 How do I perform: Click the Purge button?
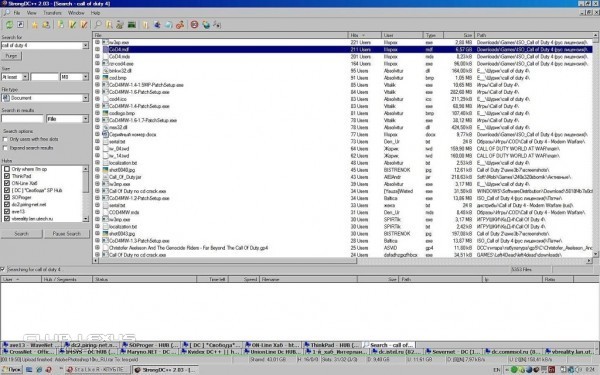click(11, 56)
